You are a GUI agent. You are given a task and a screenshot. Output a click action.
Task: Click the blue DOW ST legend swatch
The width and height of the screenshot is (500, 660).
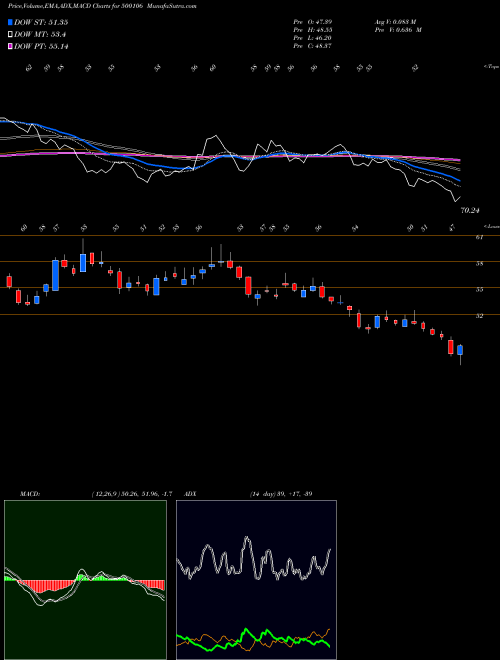click(10, 22)
